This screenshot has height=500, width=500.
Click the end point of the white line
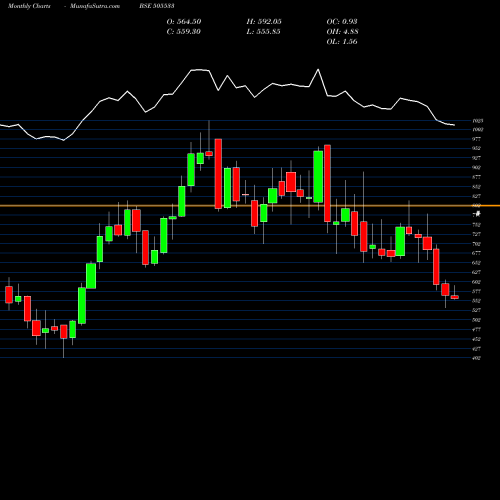pyautogui.click(x=455, y=125)
